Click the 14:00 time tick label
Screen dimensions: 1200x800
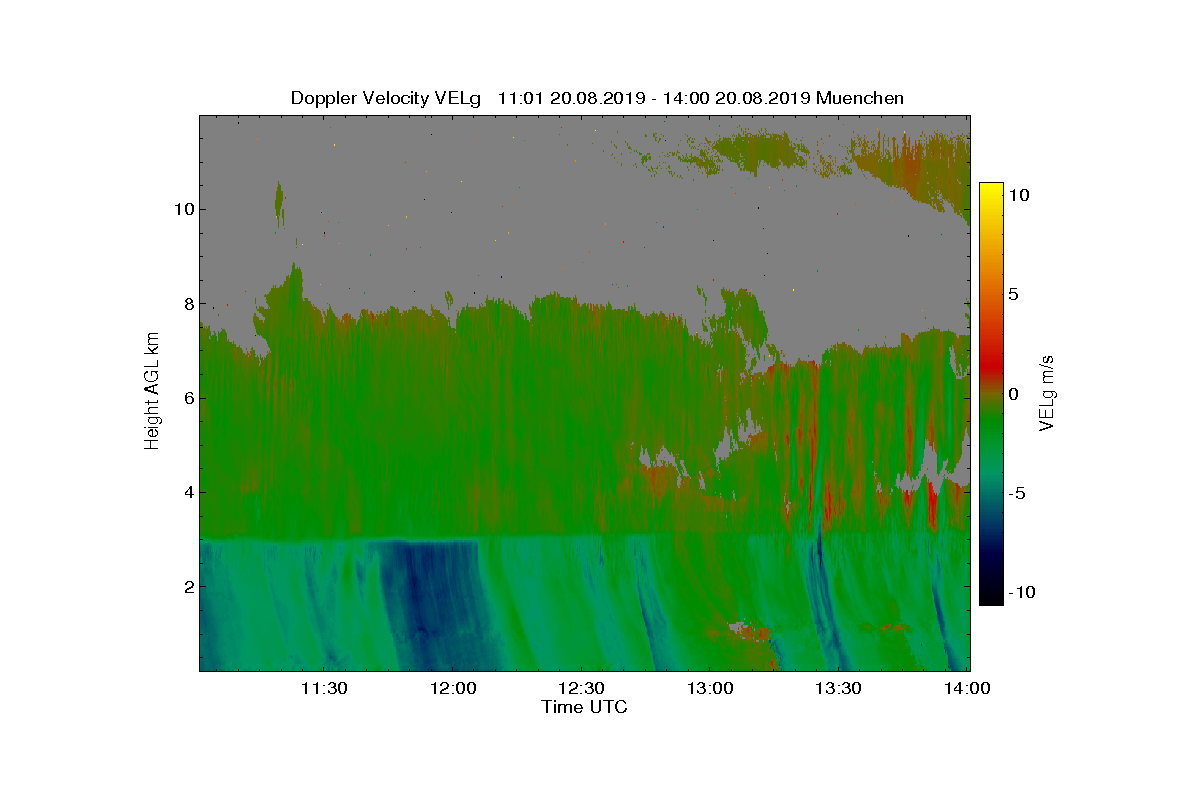click(x=967, y=689)
